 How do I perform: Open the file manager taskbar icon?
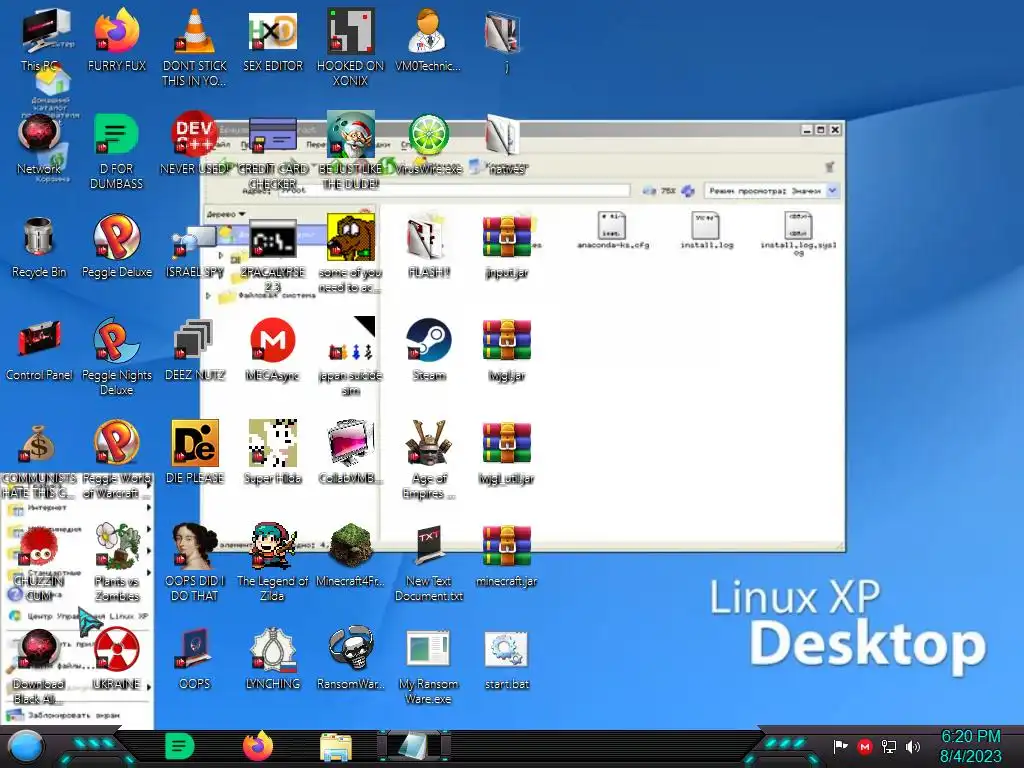(x=336, y=747)
